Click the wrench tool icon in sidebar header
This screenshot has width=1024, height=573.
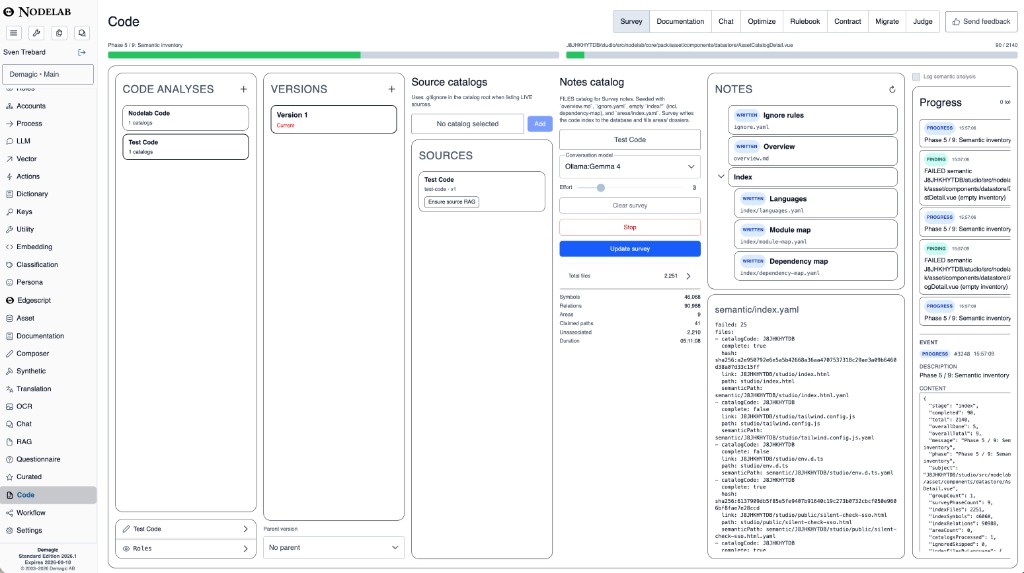(37, 33)
